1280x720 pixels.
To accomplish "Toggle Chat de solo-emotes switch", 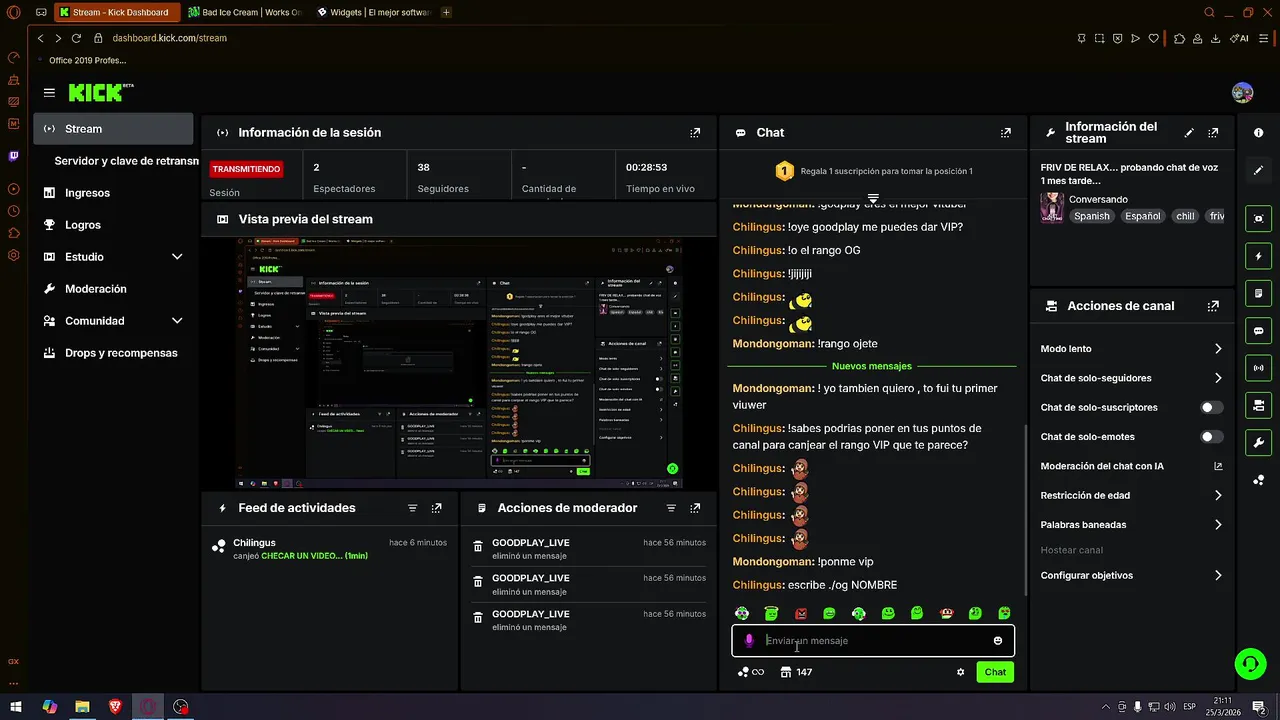I will click(x=1212, y=437).
